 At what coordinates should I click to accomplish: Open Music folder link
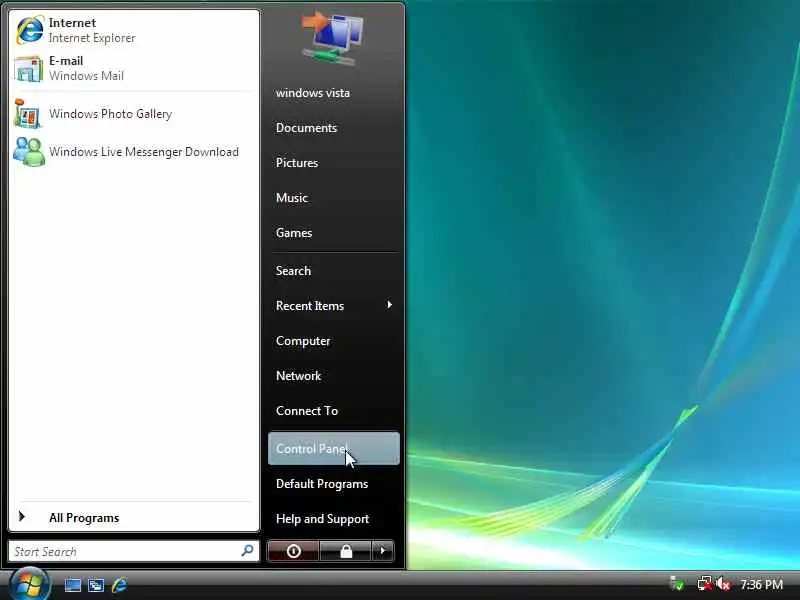(x=291, y=197)
